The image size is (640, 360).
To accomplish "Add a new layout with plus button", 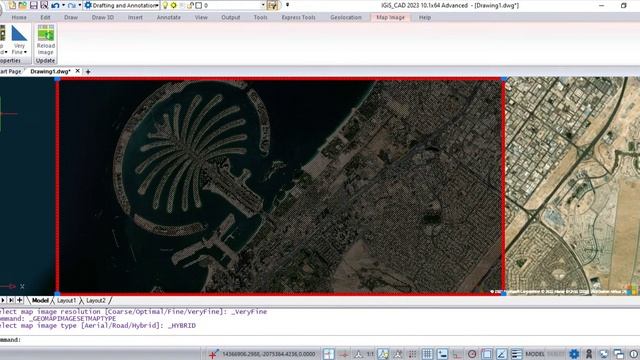I will click(x=20, y=300).
